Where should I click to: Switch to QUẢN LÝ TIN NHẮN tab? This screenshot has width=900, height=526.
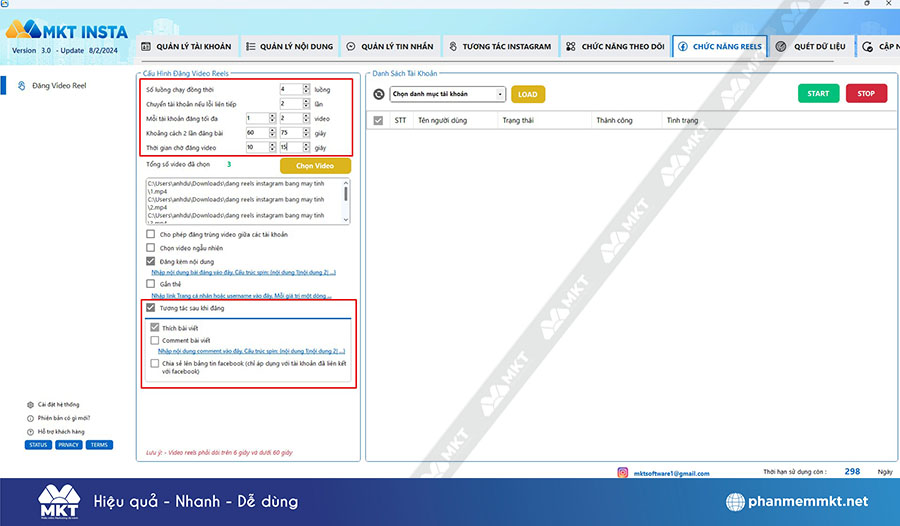(390, 47)
